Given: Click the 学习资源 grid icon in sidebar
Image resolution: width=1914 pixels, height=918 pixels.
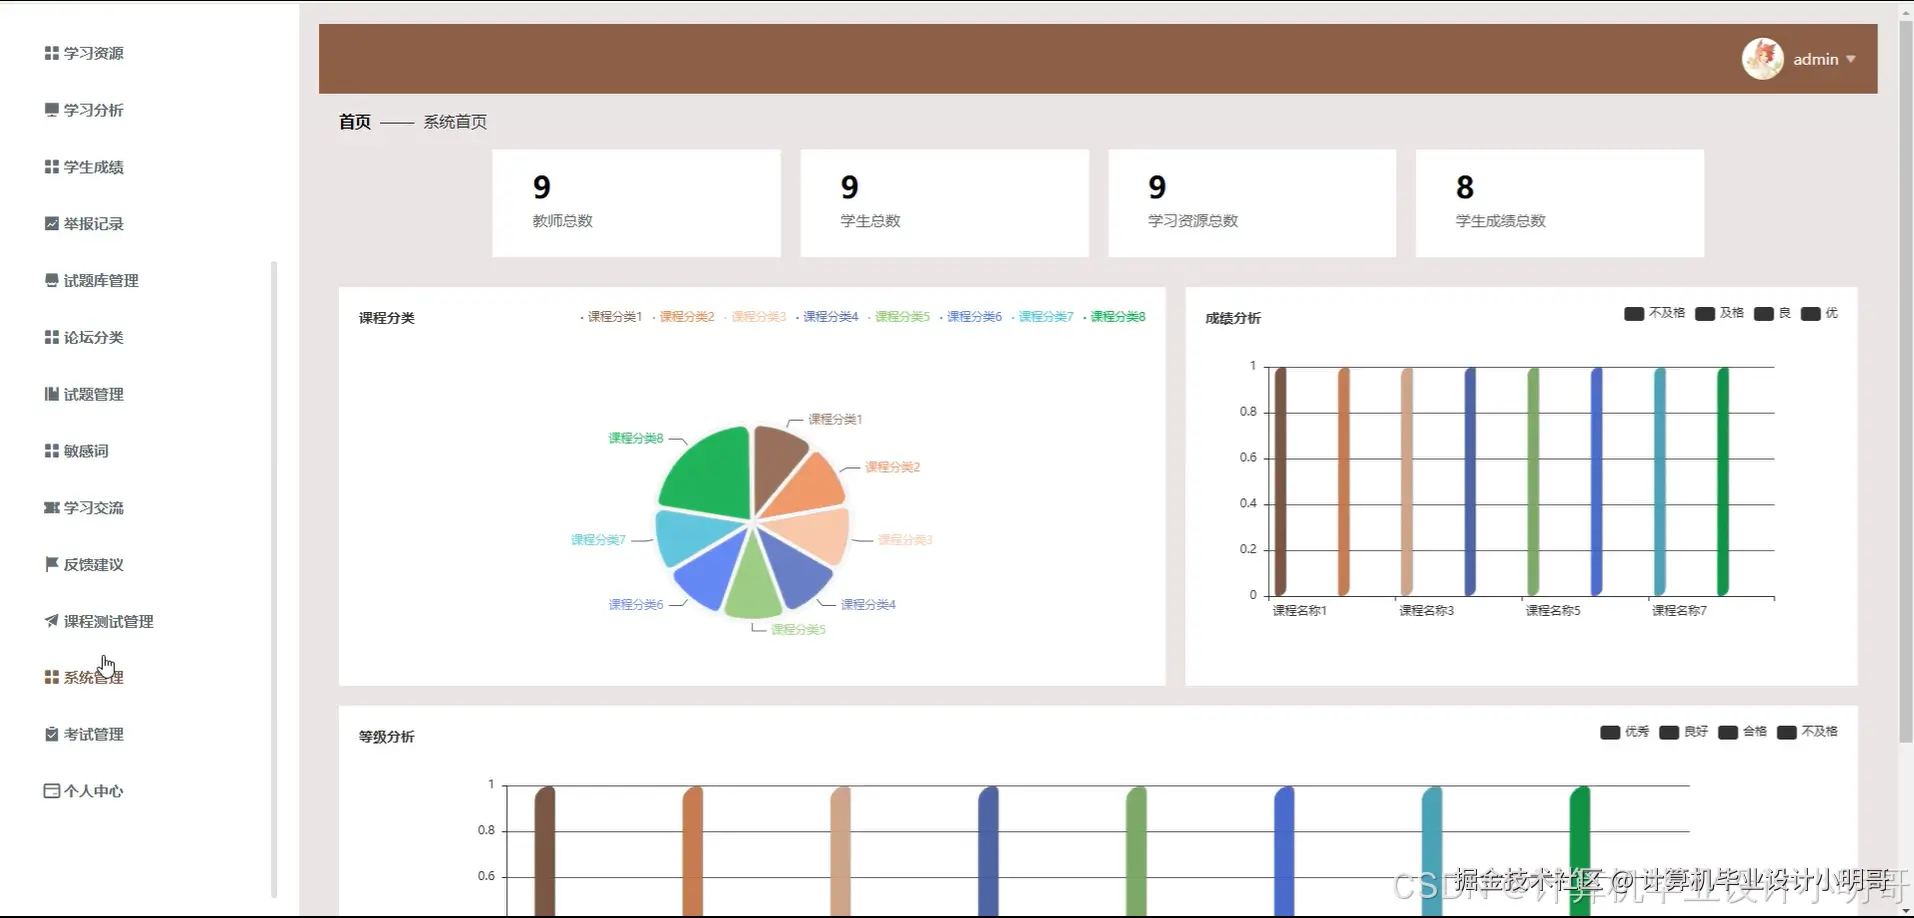Looking at the screenshot, I should pyautogui.click(x=52, y=53).
